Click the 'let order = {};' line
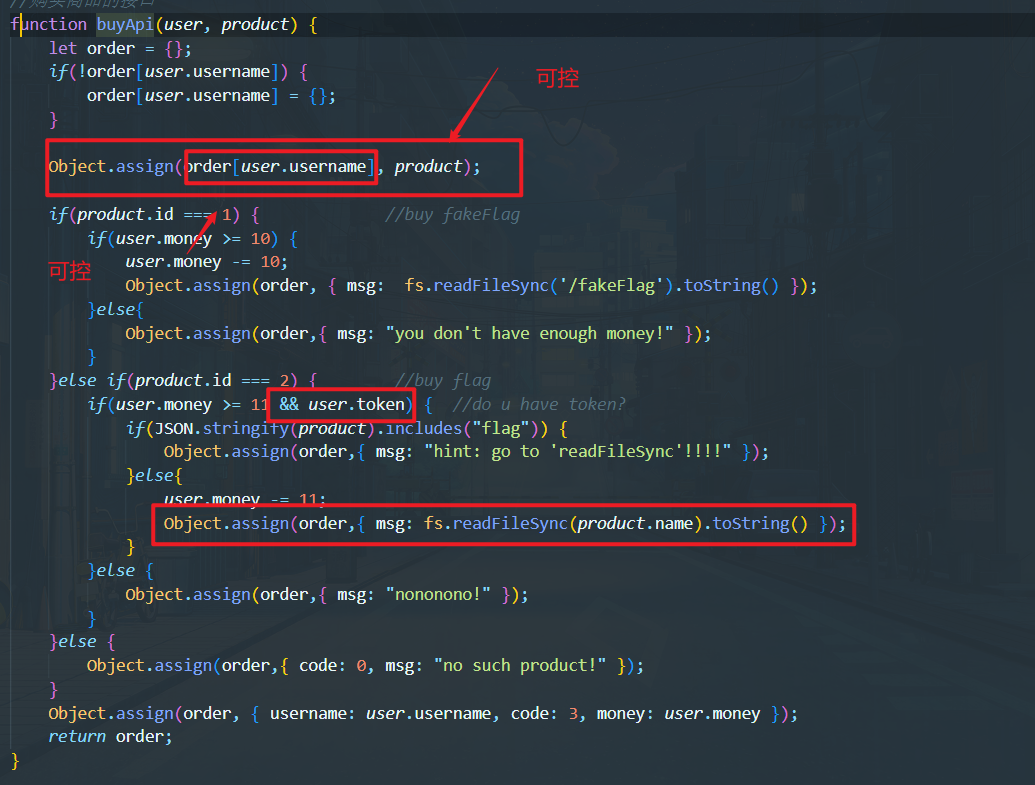This screenshot has width=1035, height=785. [120, 48]
